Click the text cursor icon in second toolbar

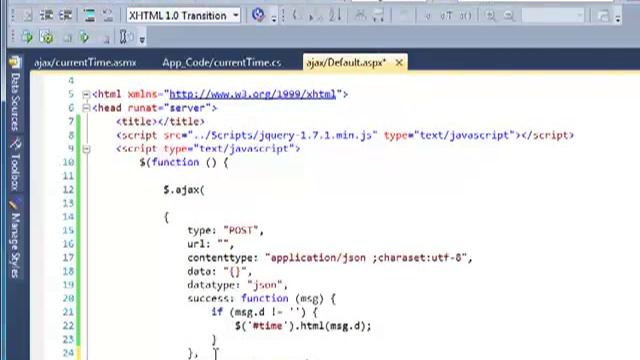point(123,37)
